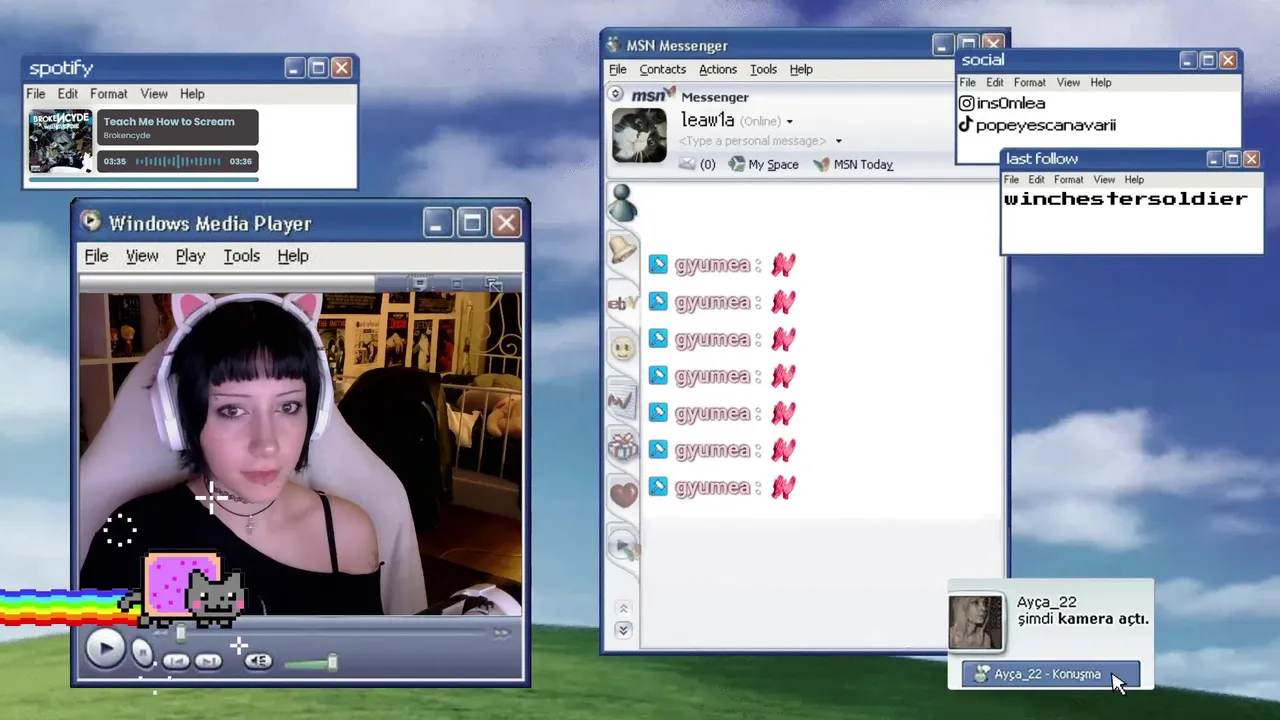The image size is (1280, 720).
Task: Select the stock chart tab in MSN sidebar
Action: 621,400
